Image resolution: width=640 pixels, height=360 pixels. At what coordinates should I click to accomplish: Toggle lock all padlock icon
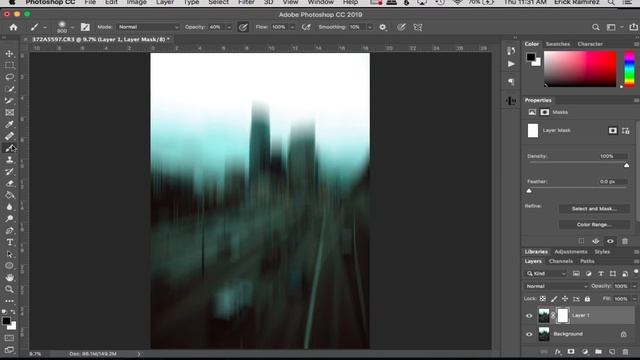[587, 299]
